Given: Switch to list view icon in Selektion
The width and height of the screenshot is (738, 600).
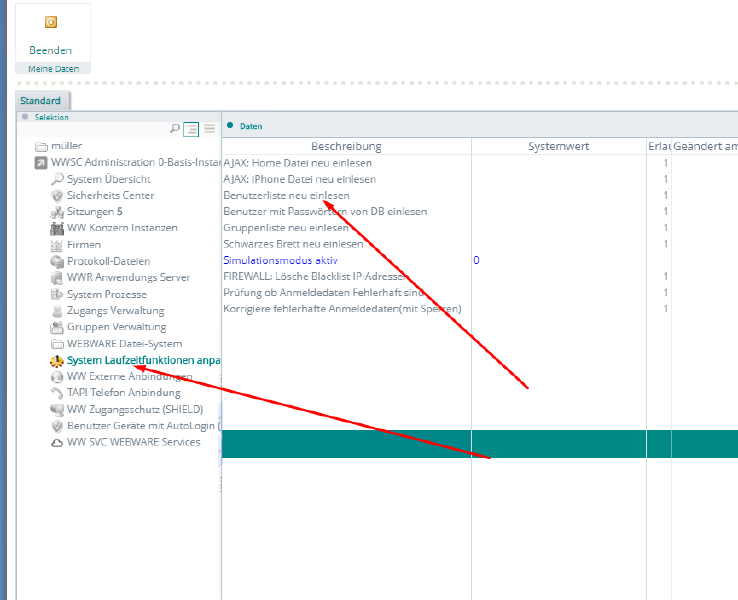Looking at the screenshot, I should pyautogui.click(x=209, y=129).
